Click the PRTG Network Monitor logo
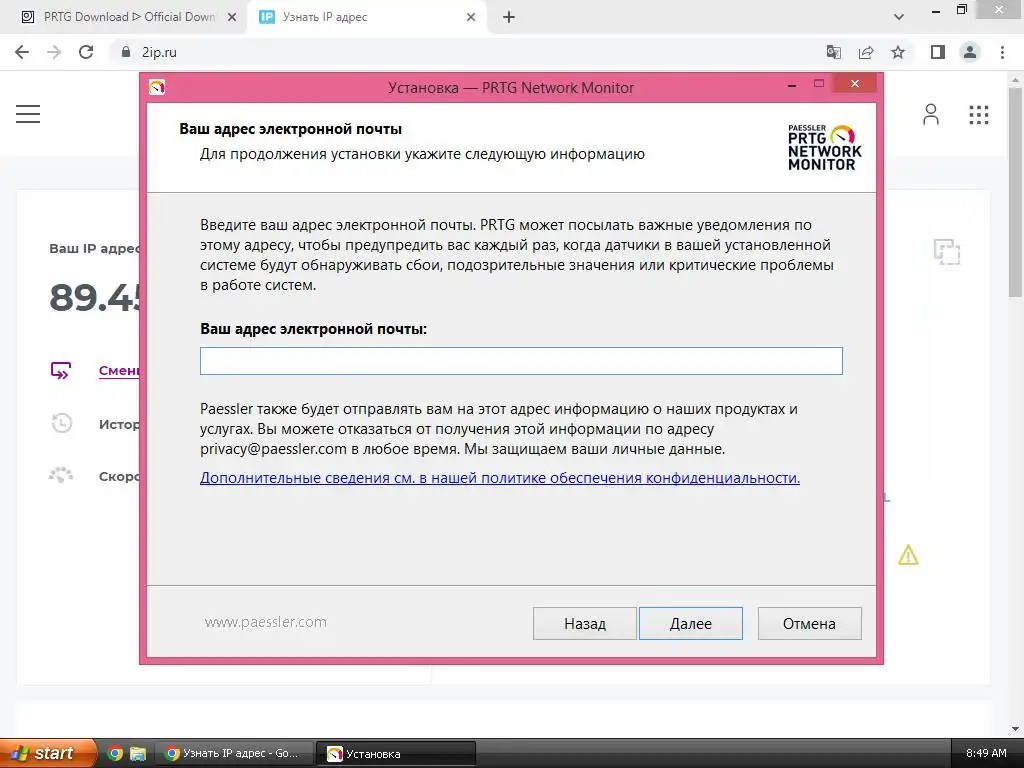Screen dimensions: 1024x768 point(824,148)
